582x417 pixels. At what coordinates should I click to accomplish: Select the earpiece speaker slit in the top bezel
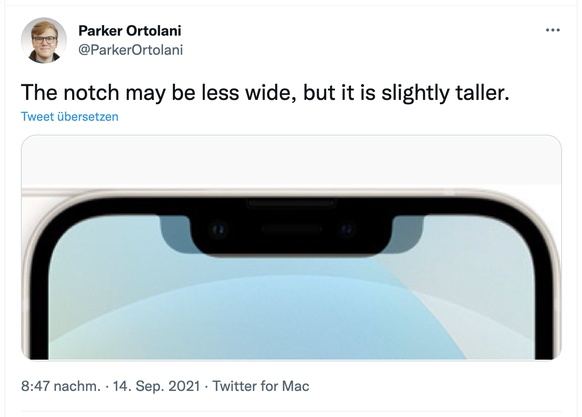pyautogui.click(x=291, y=203)
